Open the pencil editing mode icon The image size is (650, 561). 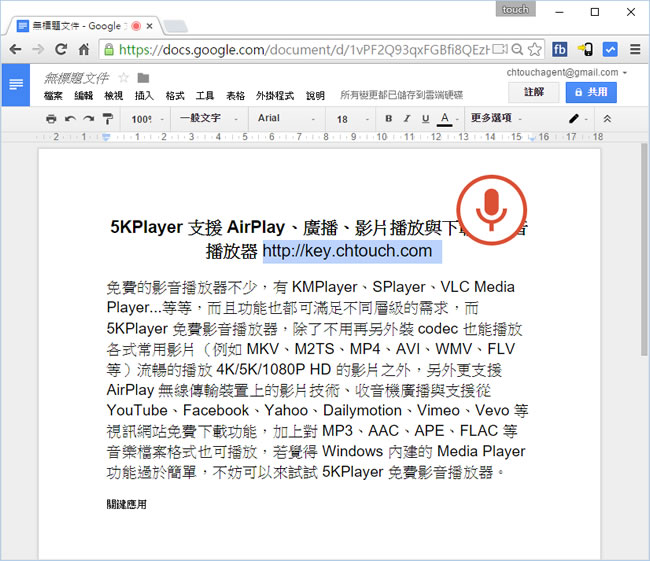click(574, 119)
